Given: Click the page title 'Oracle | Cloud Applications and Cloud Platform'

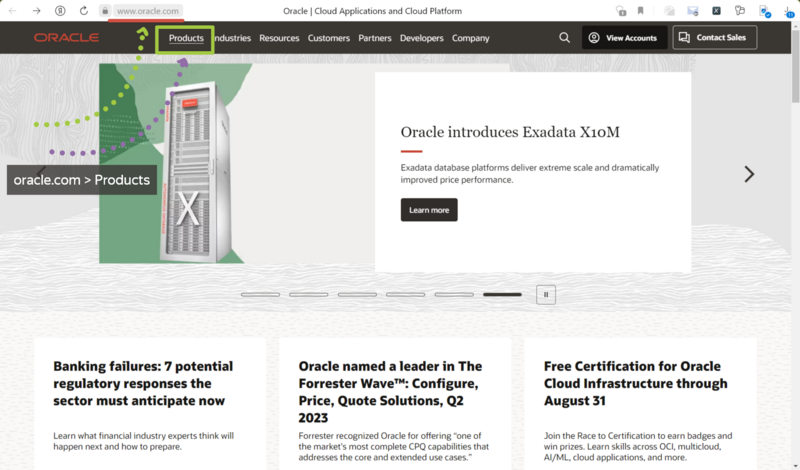Looking at the screenshot, I should (x=372, y=11).
